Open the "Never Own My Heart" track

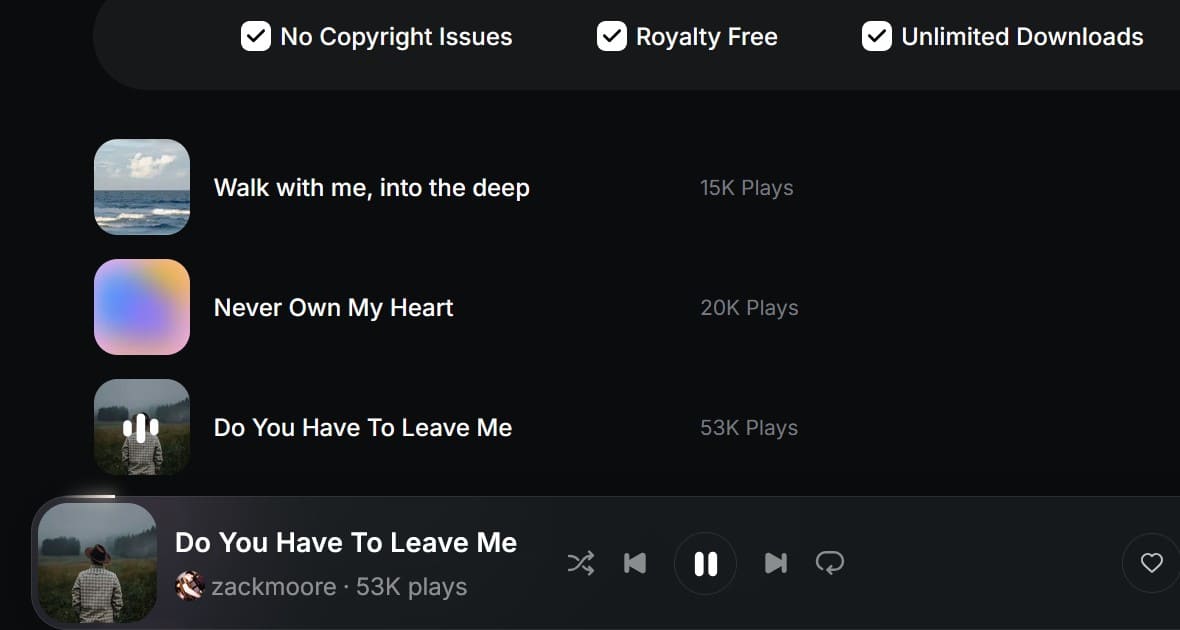[x=333, y=308]
